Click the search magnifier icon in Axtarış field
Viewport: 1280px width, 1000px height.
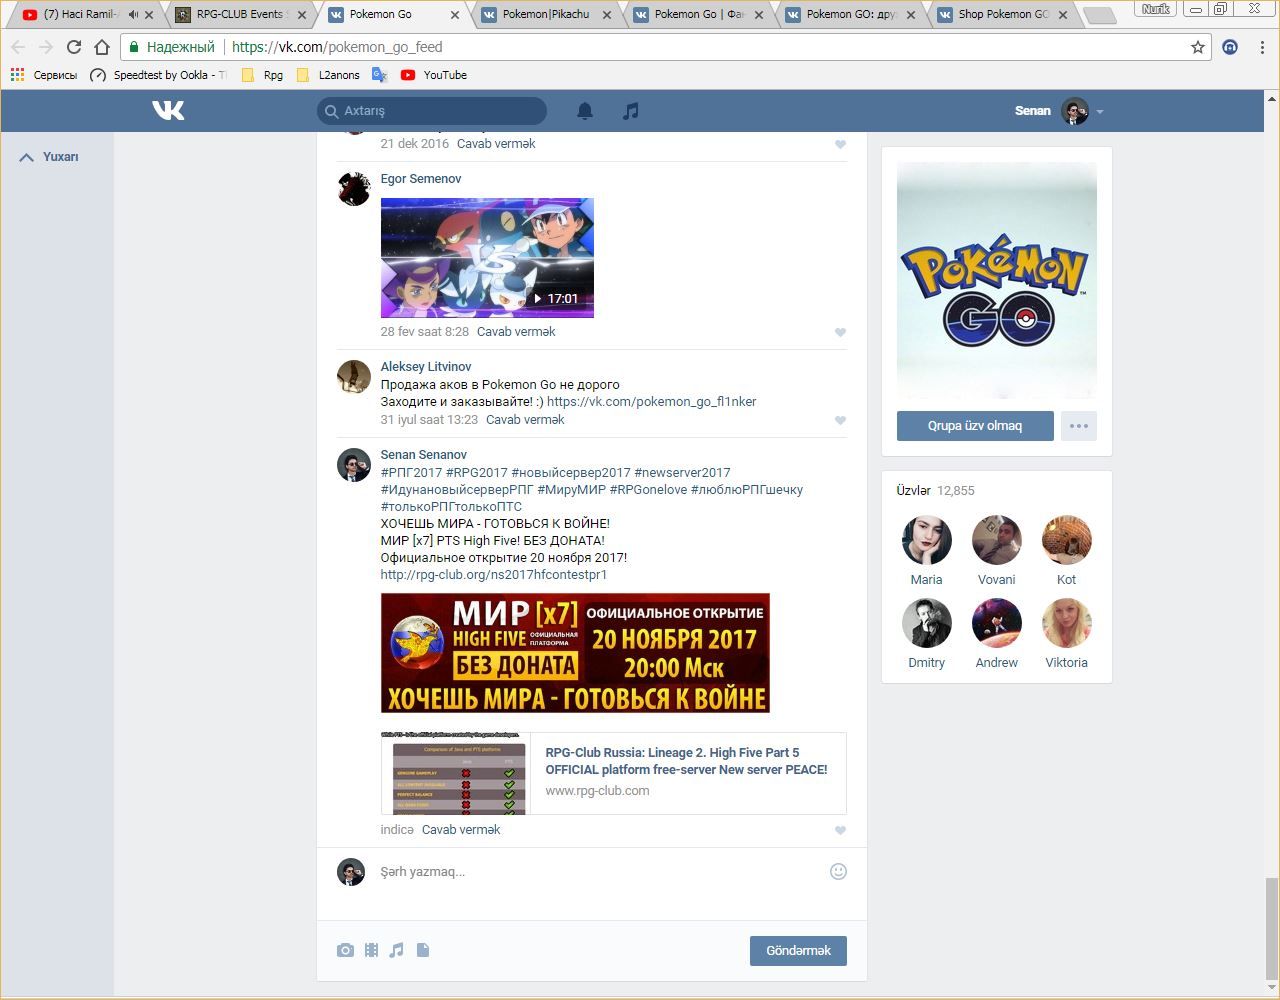pos(332,111)
